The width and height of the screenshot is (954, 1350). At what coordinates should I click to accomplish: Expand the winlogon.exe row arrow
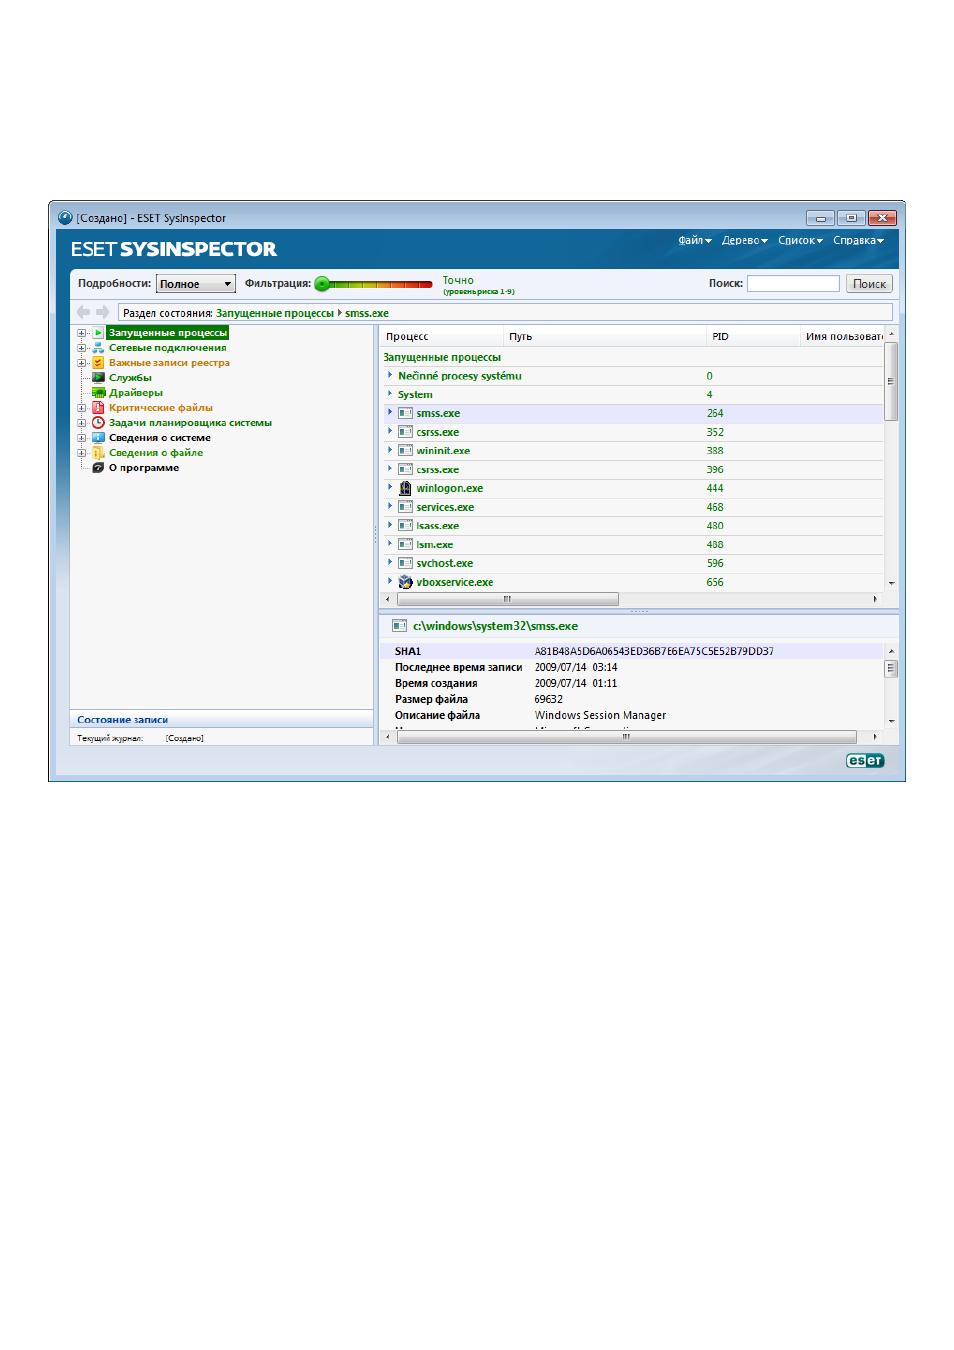(390, 487)
